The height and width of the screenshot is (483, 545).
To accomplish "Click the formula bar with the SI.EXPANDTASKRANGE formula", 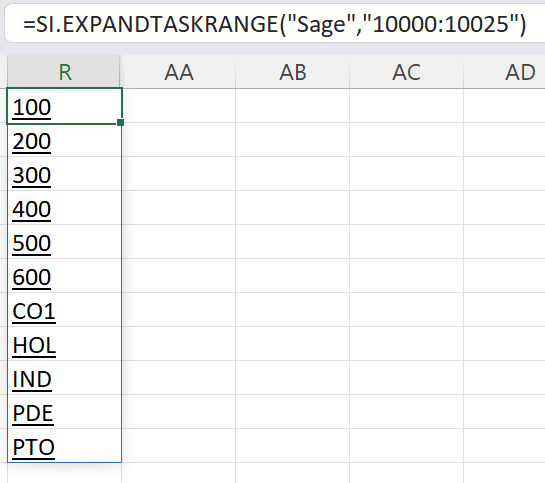I will [x=275, y=24].
